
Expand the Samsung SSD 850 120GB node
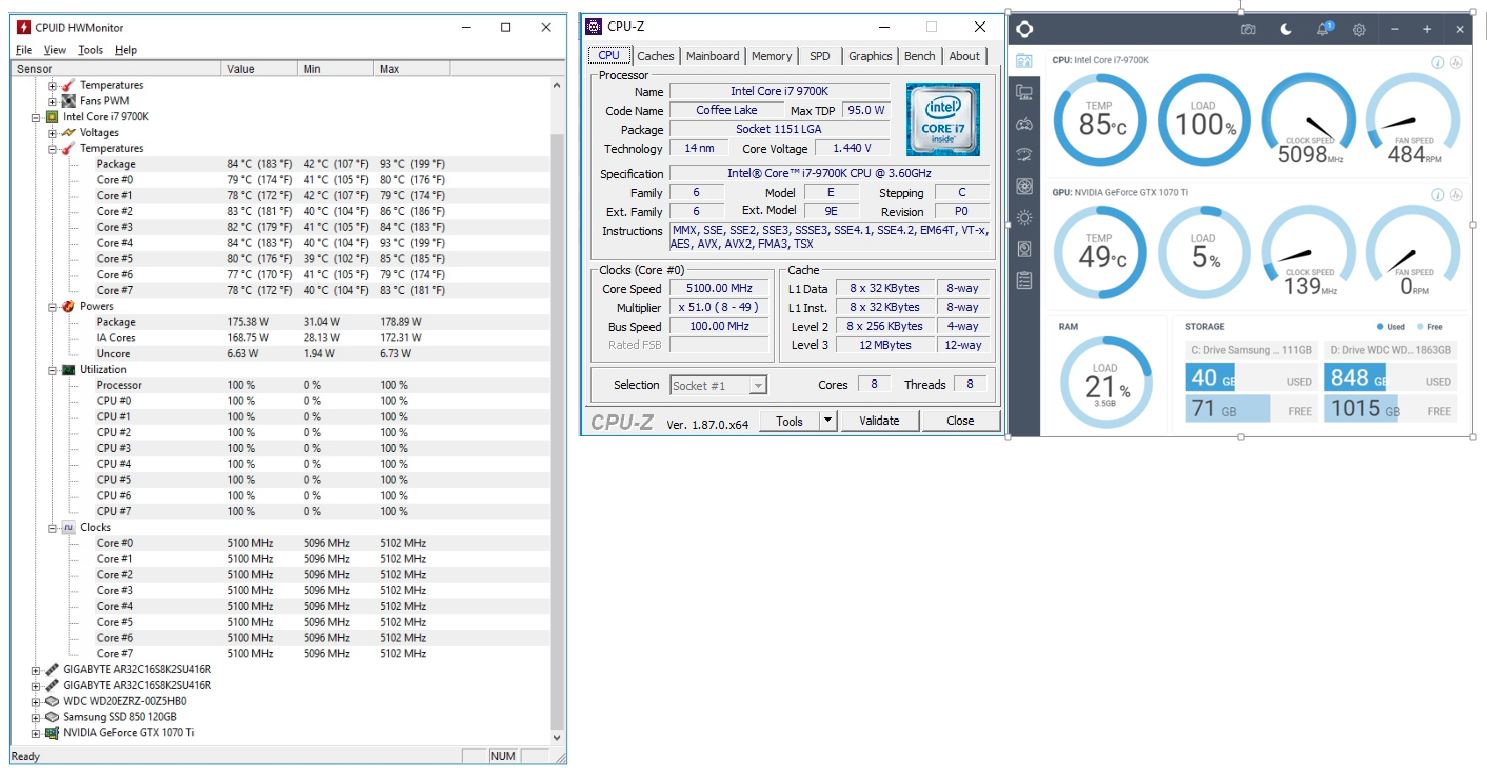click(x=36, y=717)
